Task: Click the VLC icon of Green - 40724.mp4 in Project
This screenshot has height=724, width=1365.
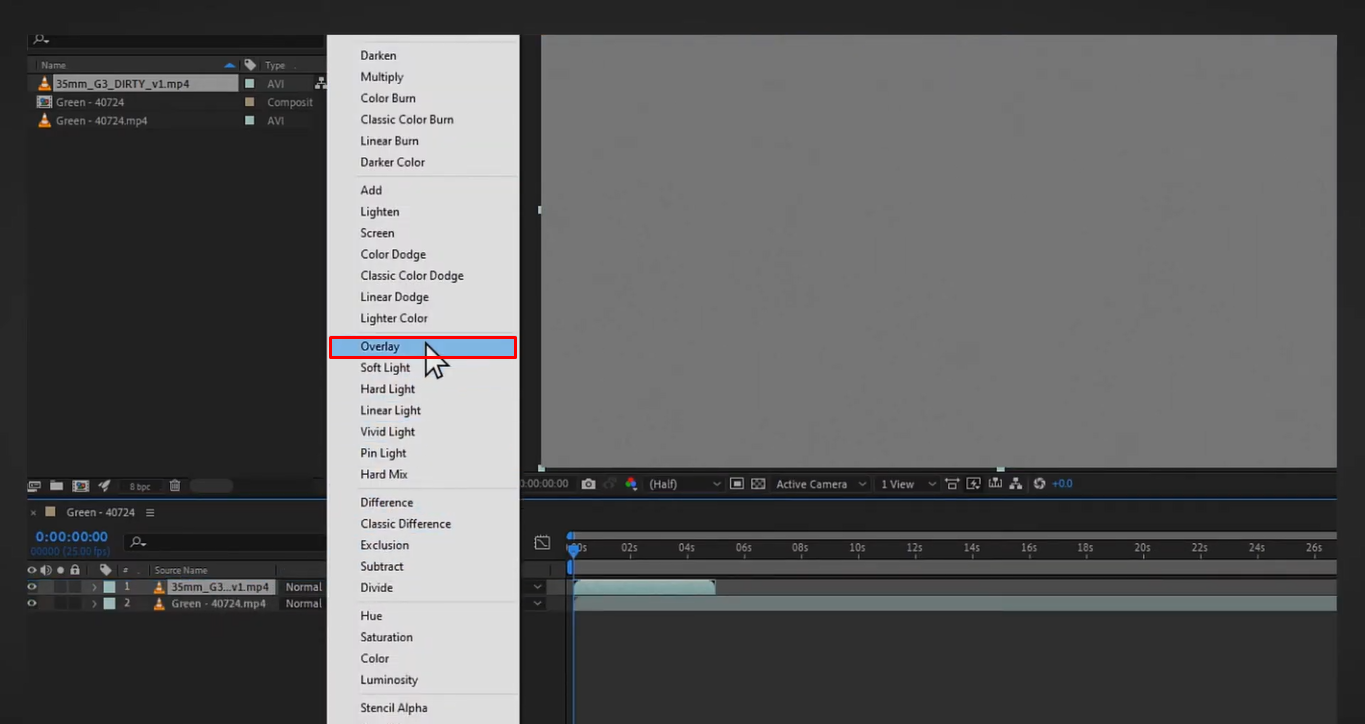Action: point(44,120)
